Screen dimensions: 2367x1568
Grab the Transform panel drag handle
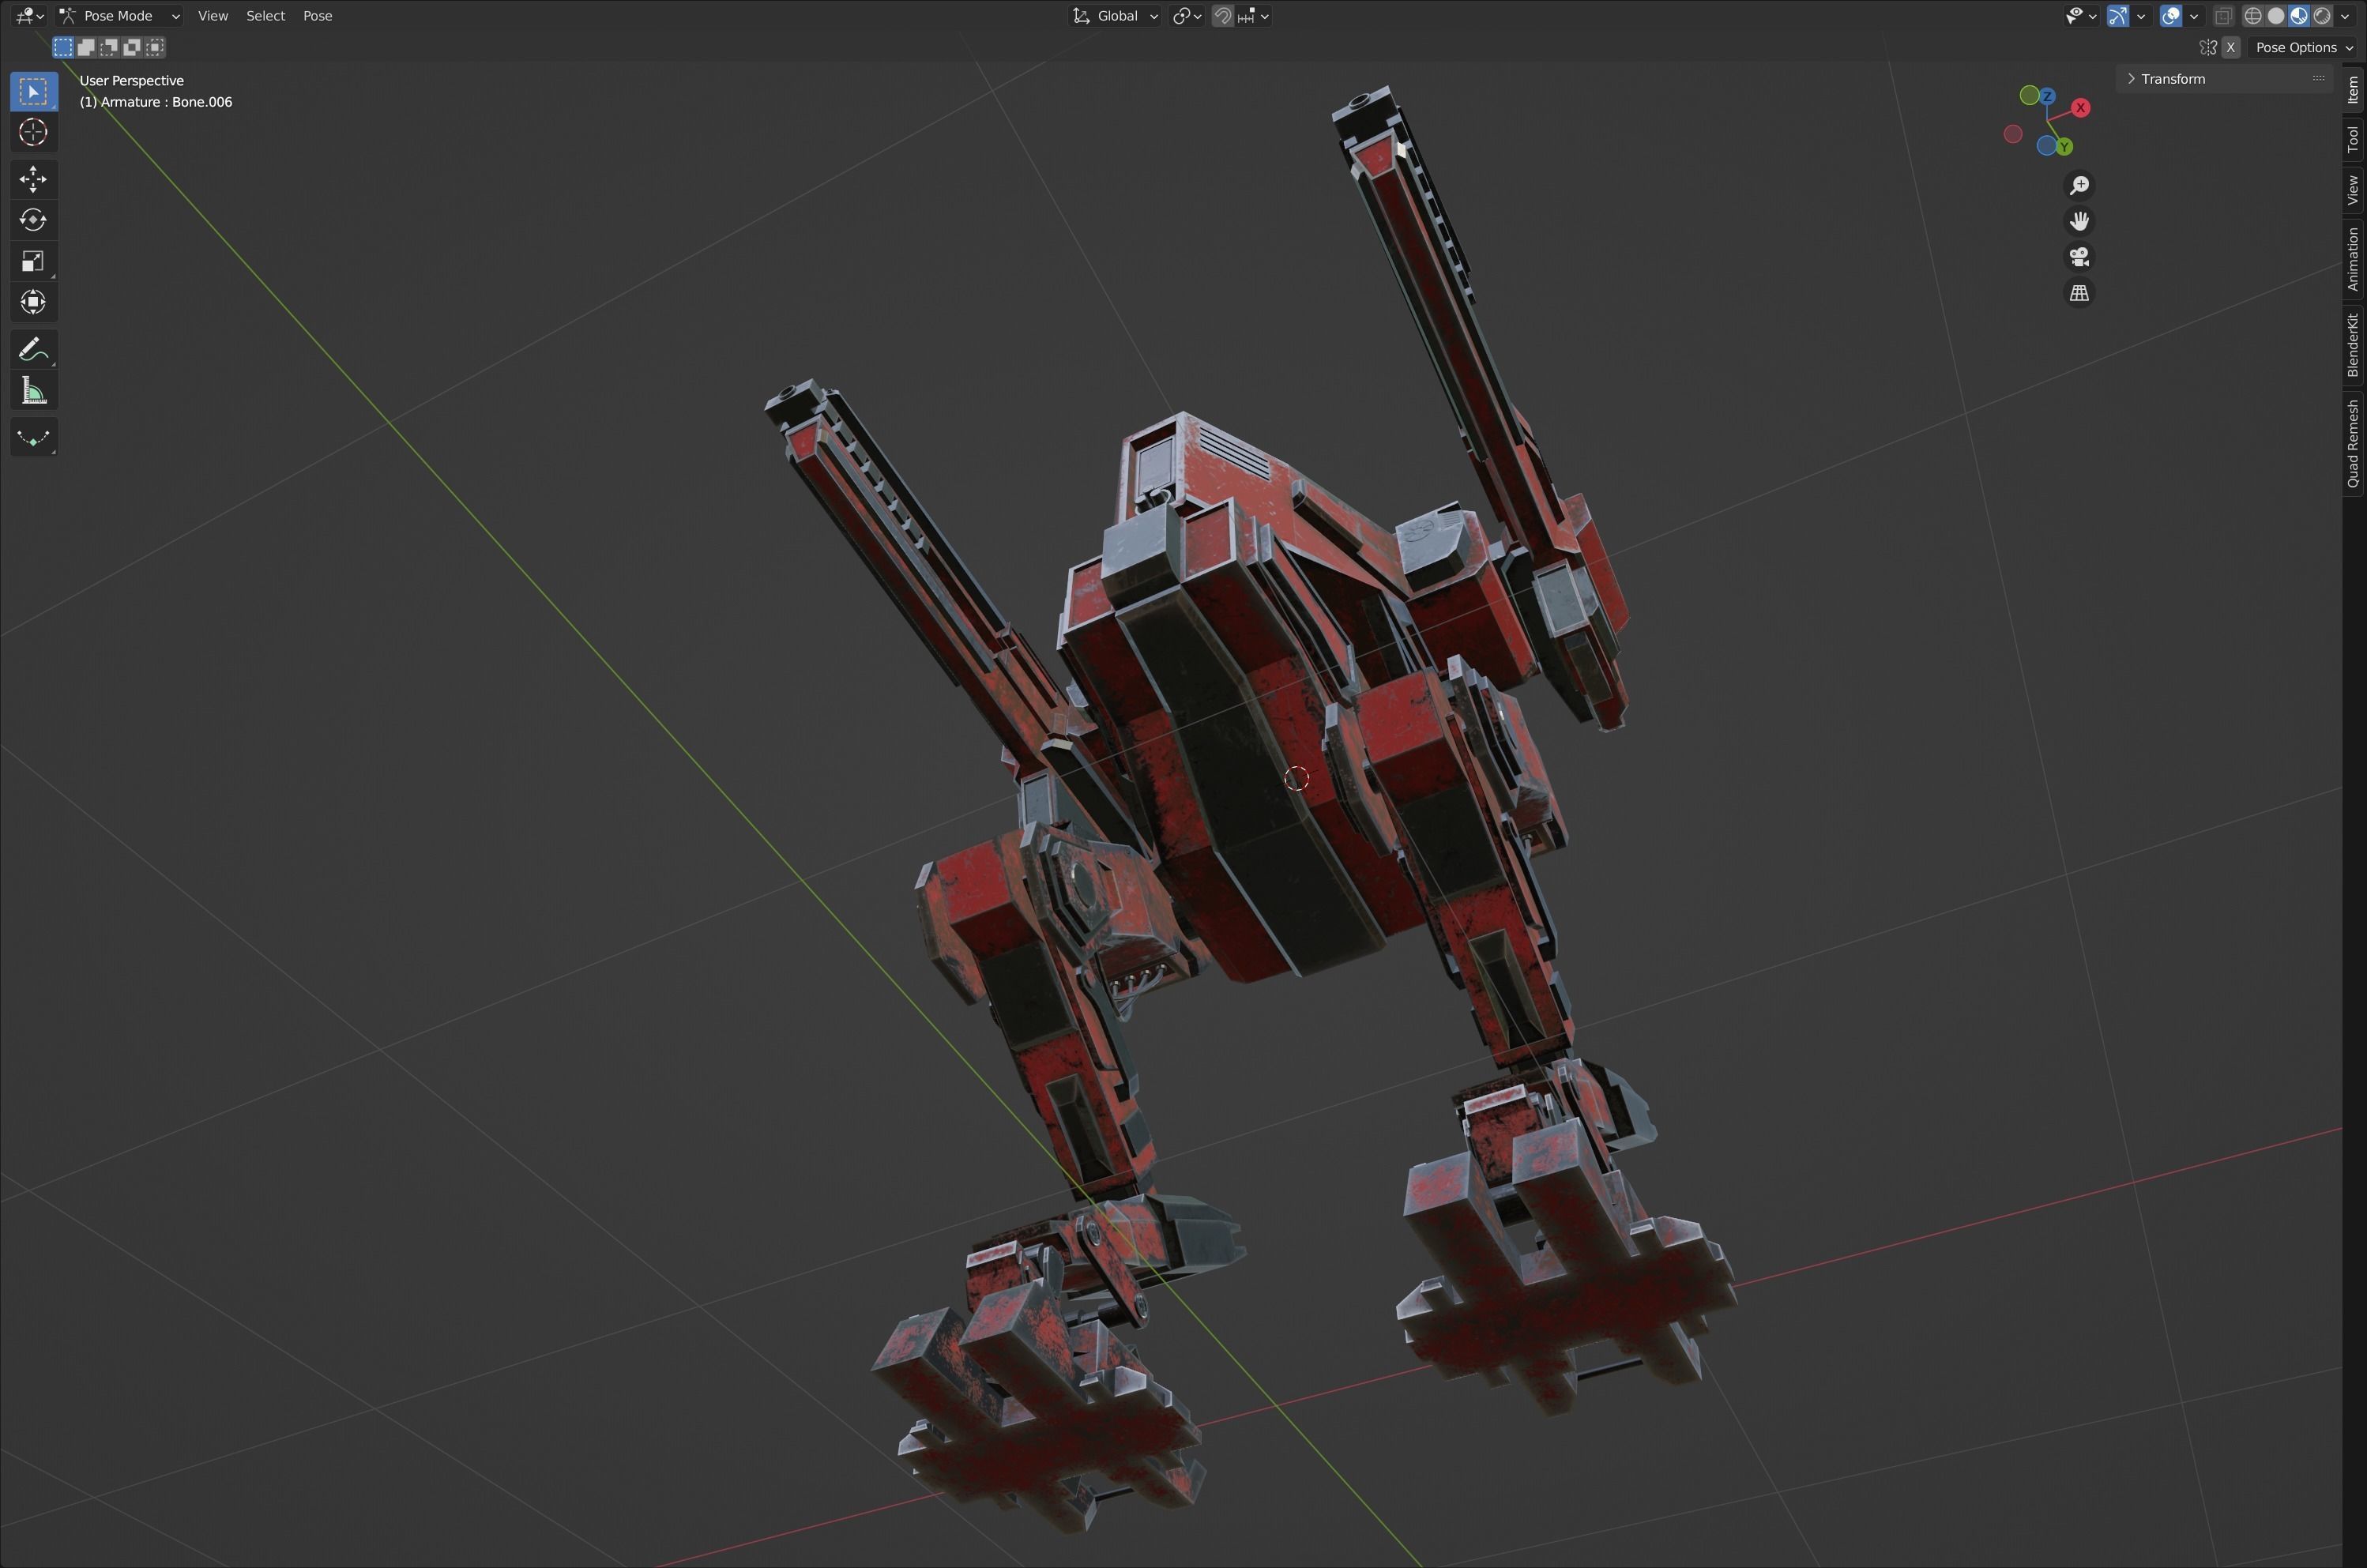(2318, 78)
